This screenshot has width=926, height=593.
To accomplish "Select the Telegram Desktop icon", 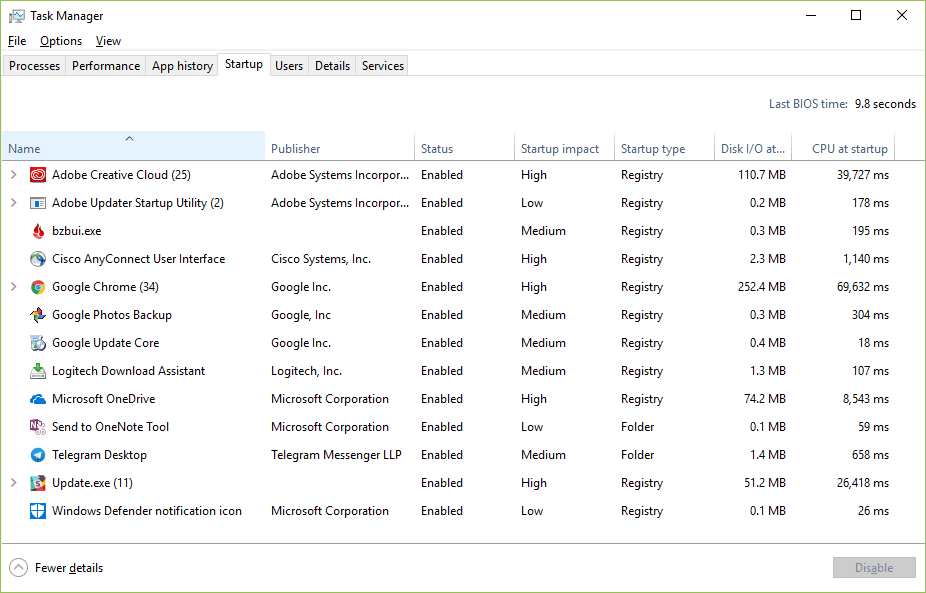I will (38, 454).
